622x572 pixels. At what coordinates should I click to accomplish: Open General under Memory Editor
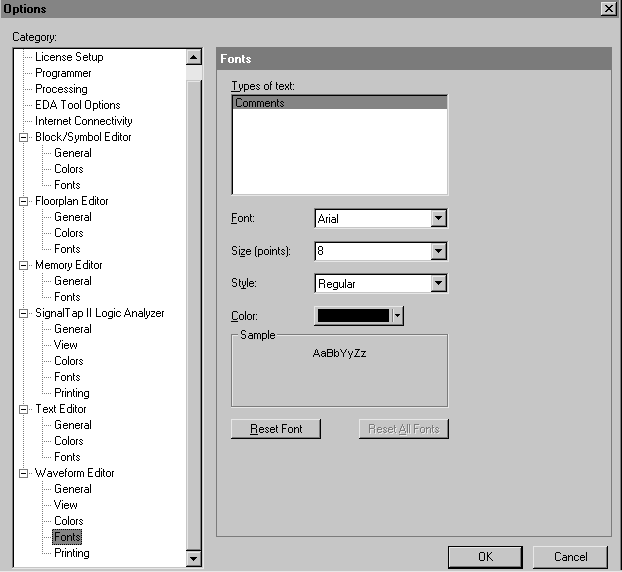(x=73, y=281)
